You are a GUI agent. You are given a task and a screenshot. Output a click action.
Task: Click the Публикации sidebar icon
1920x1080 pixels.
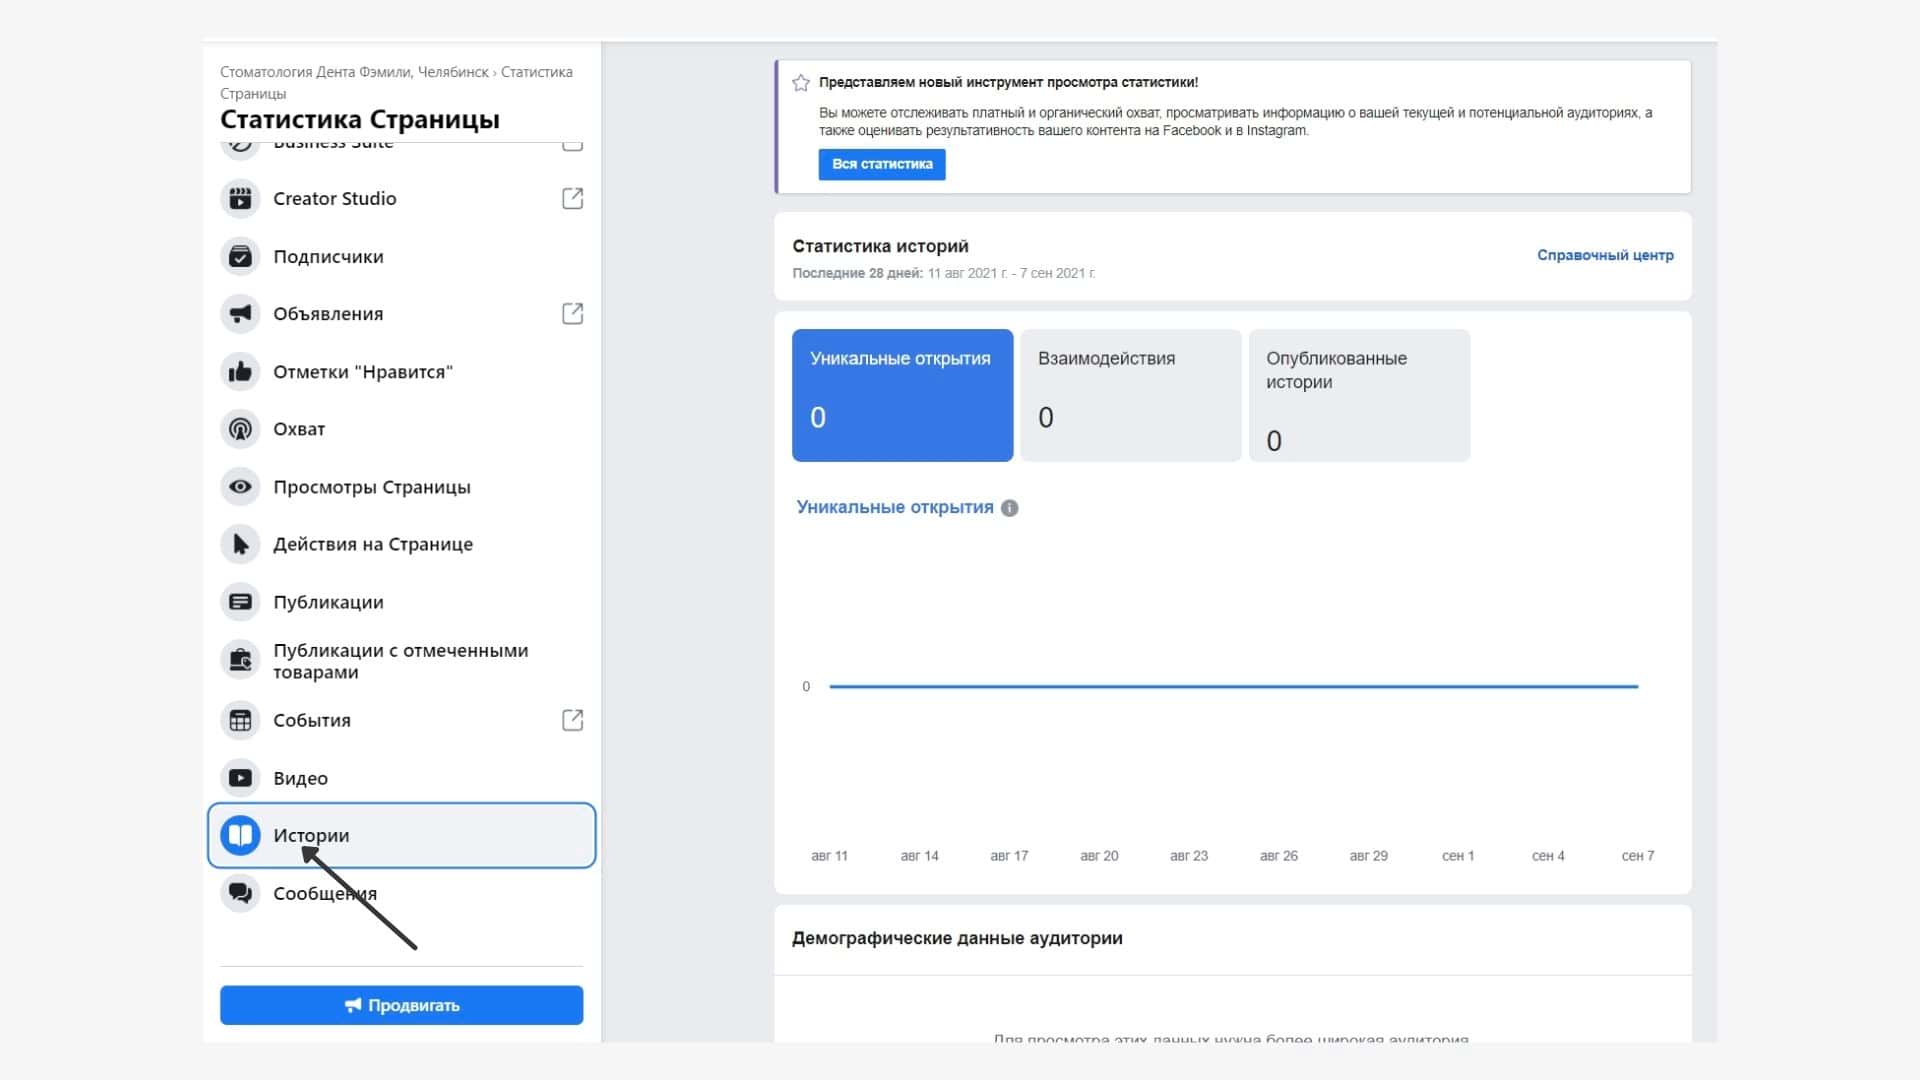[240, 601]
